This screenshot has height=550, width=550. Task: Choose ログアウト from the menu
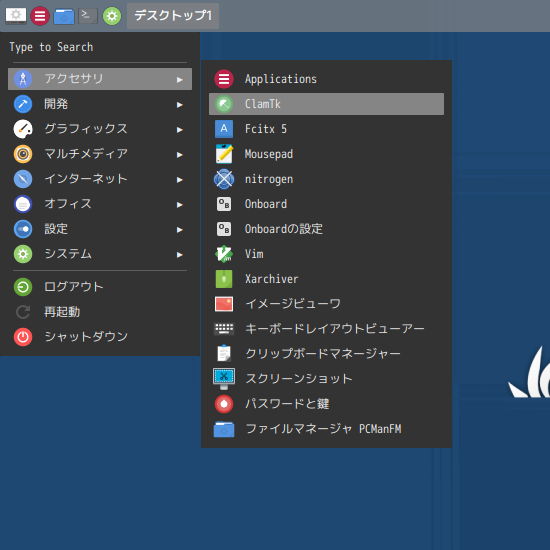(x=100, y=287)
